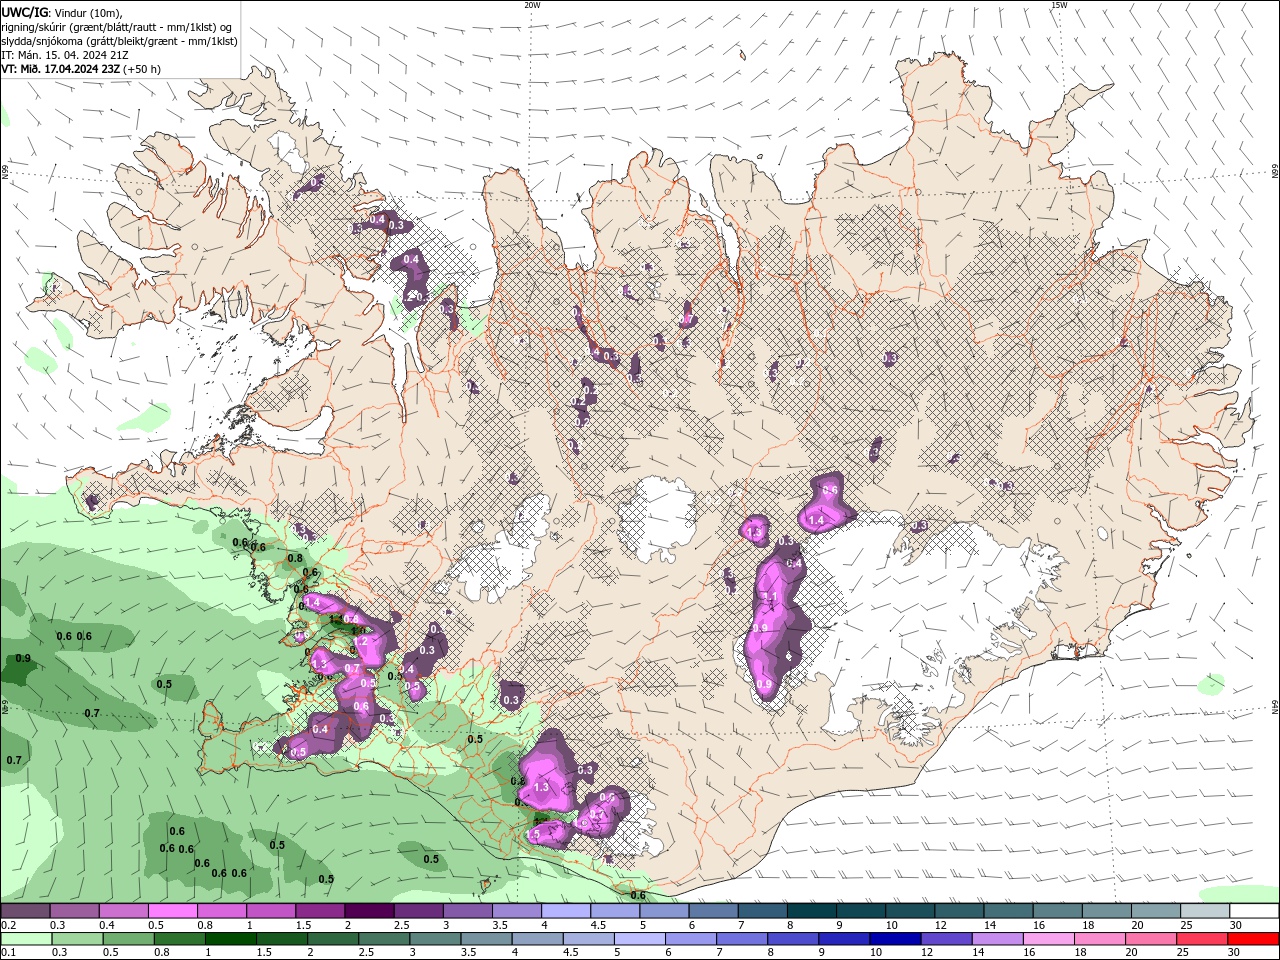Click the '20W' longitude label

[532, 5]
